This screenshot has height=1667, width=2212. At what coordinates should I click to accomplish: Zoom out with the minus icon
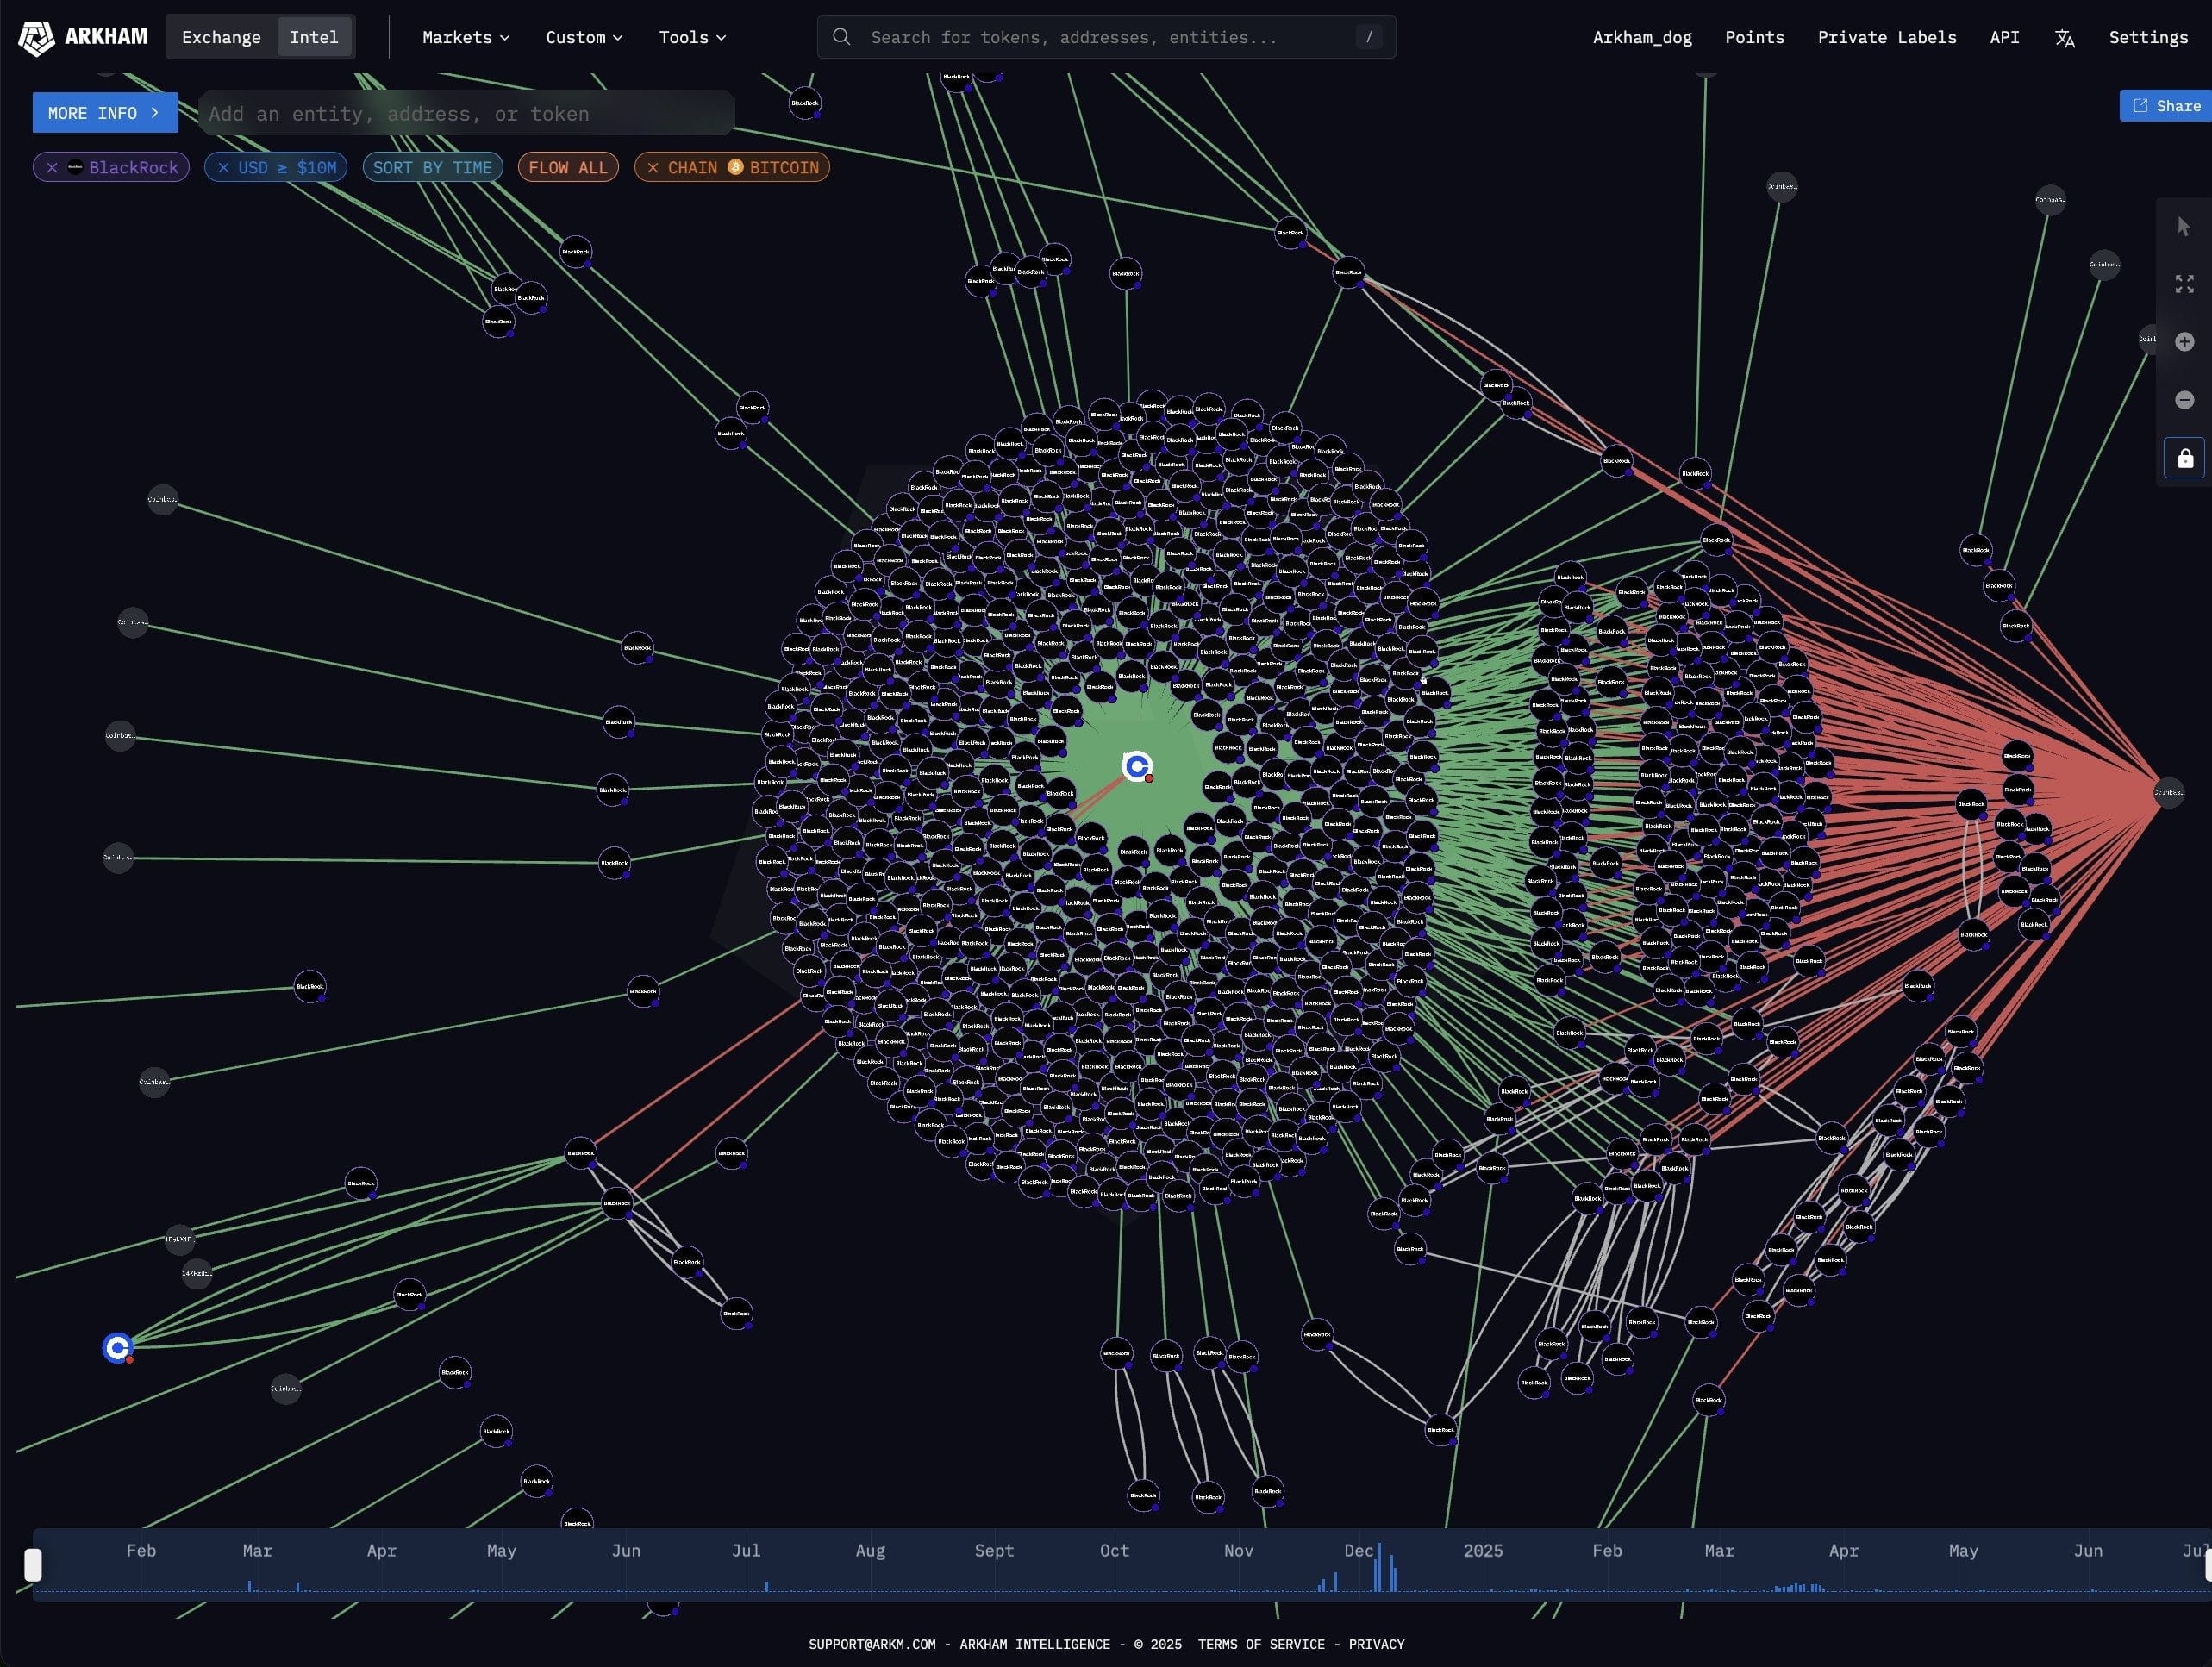pos(2184,400)
